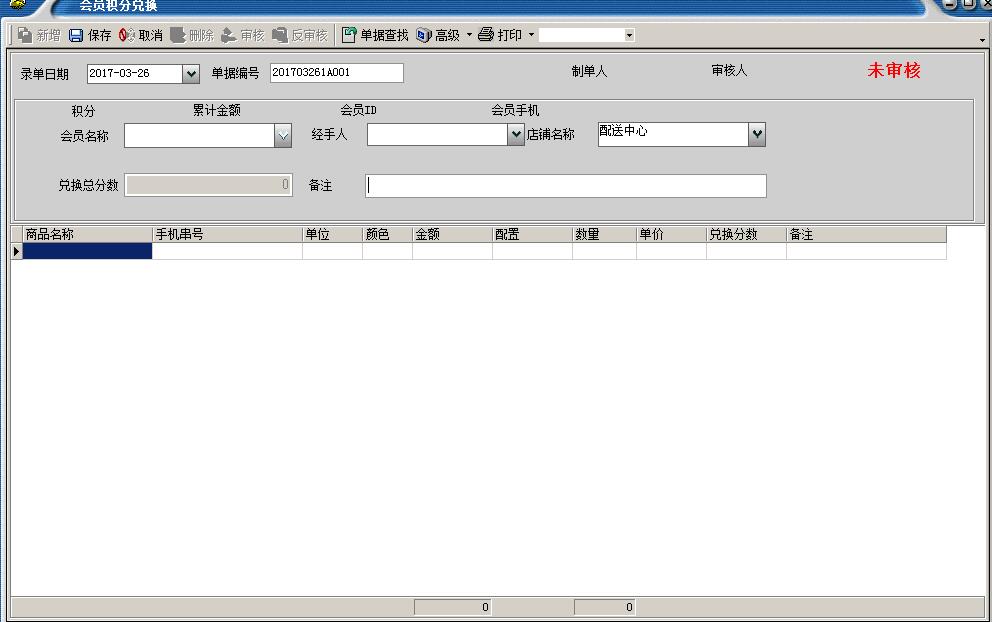Image resolution: width=992 pixels, height=622 pixels.
Task: Click the 录单日期 date field value
Action: 135,74
